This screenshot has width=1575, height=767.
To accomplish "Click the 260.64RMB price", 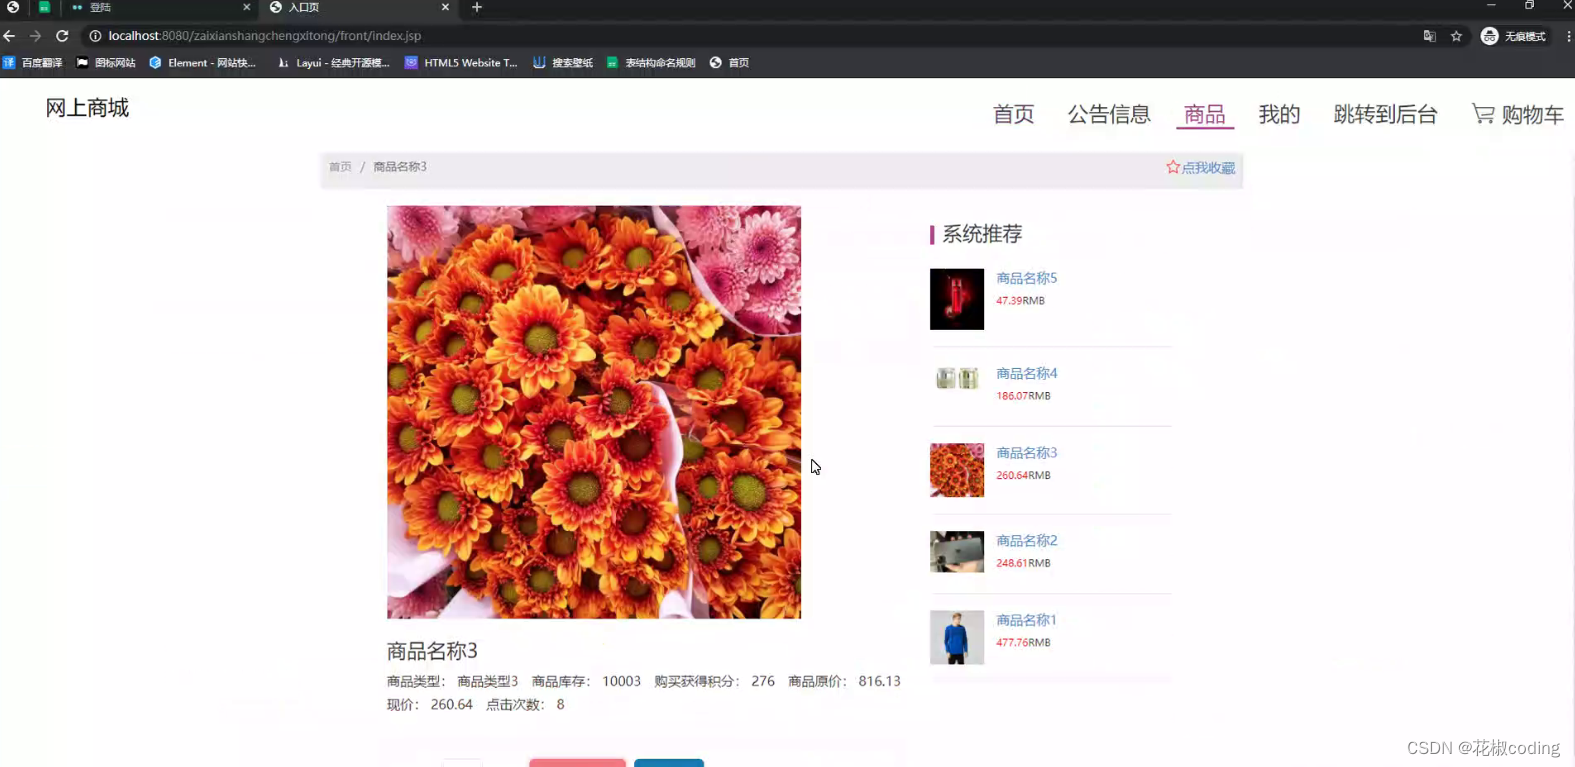I will [x=1023, y=475].
